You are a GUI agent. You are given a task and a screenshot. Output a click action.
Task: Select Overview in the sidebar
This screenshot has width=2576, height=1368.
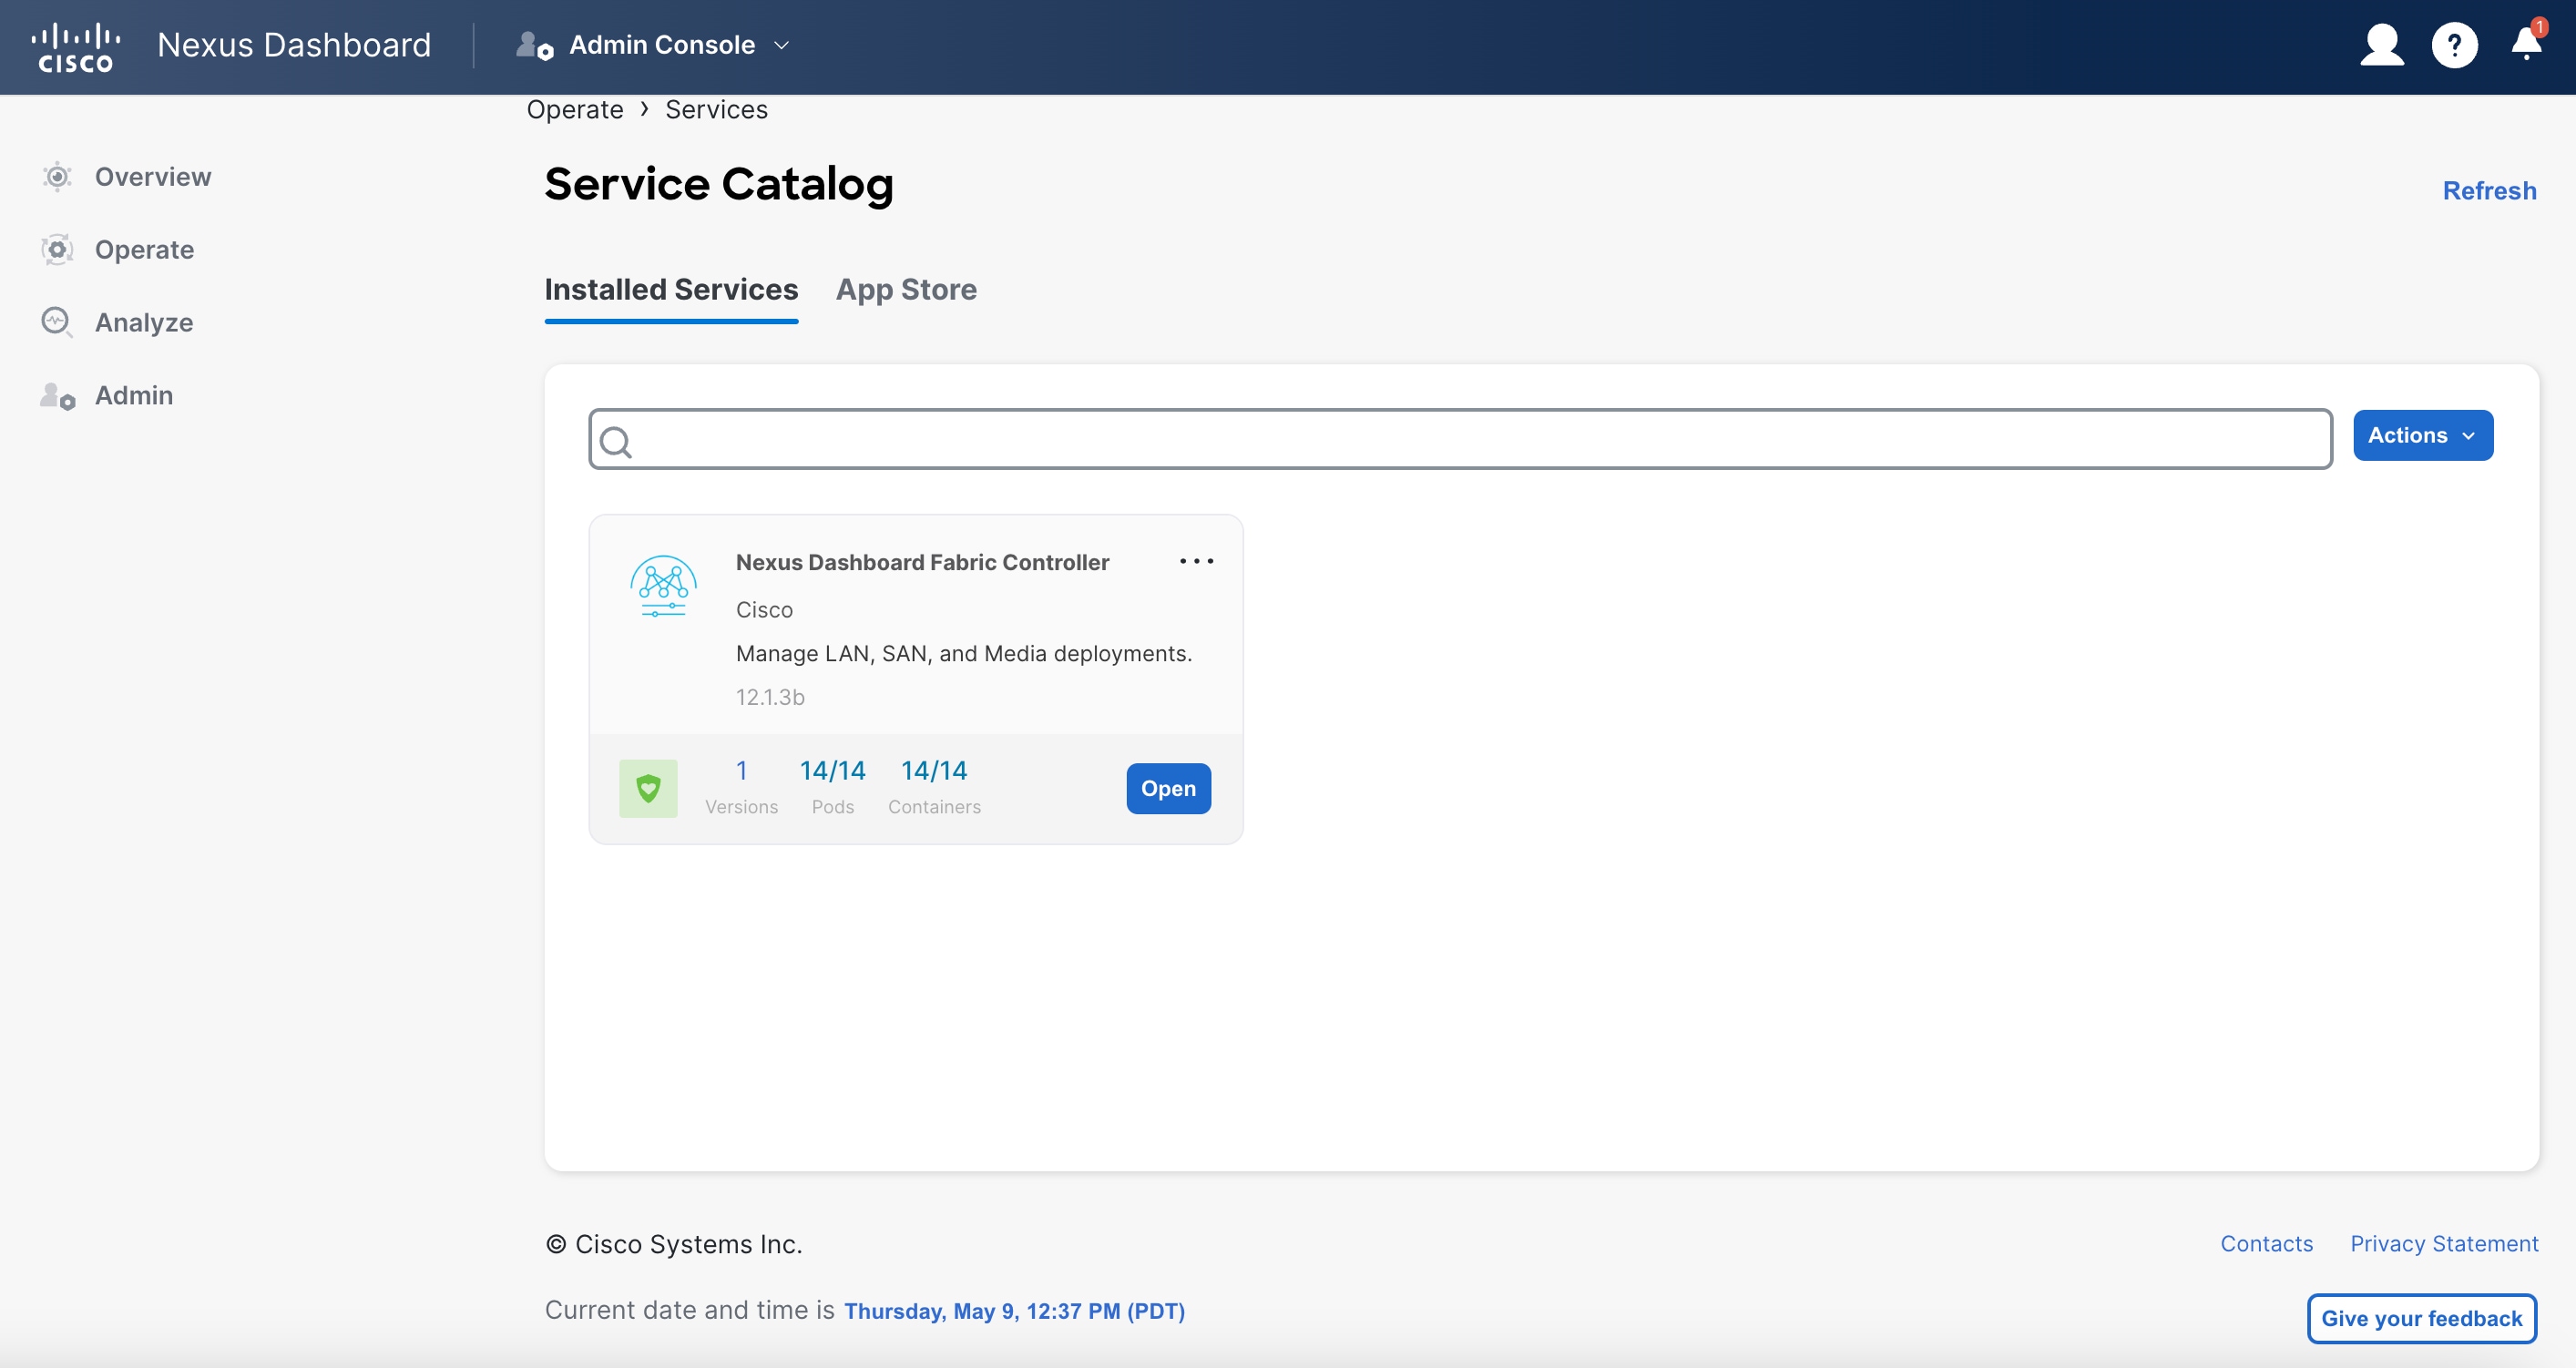click(x=153, y=177)
